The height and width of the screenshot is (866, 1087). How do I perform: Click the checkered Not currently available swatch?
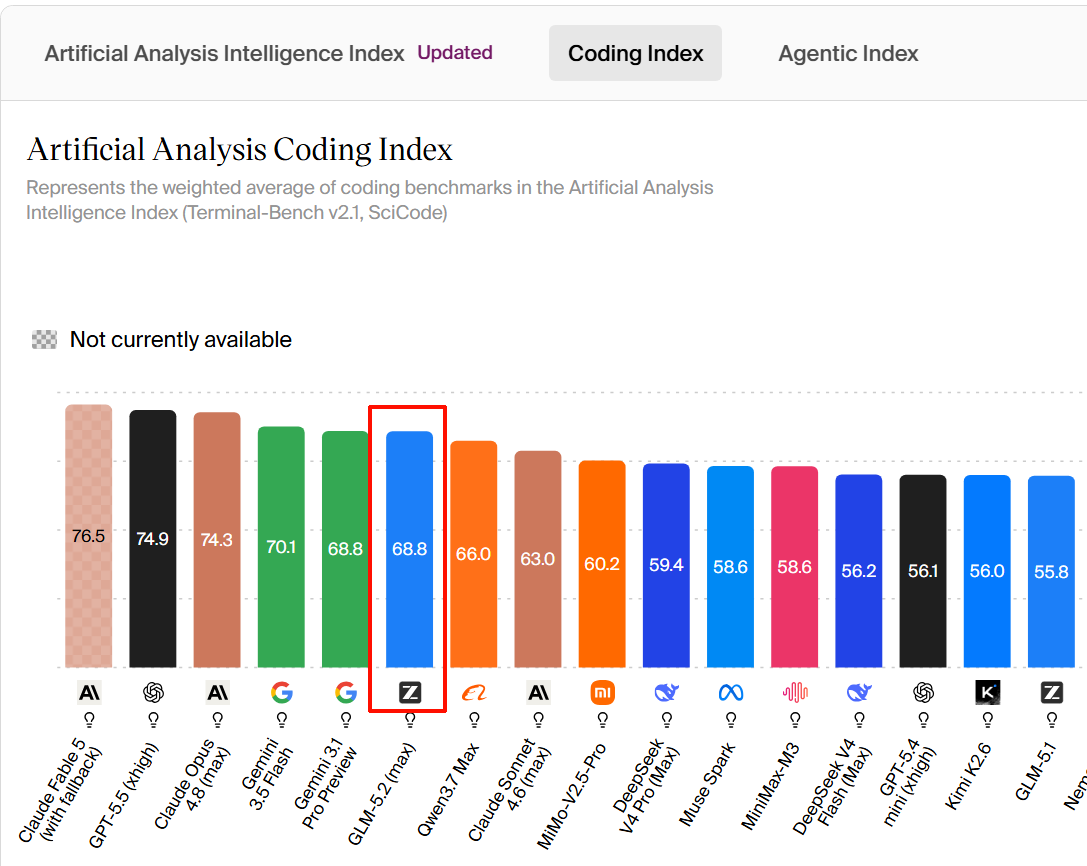coord(44,340)
